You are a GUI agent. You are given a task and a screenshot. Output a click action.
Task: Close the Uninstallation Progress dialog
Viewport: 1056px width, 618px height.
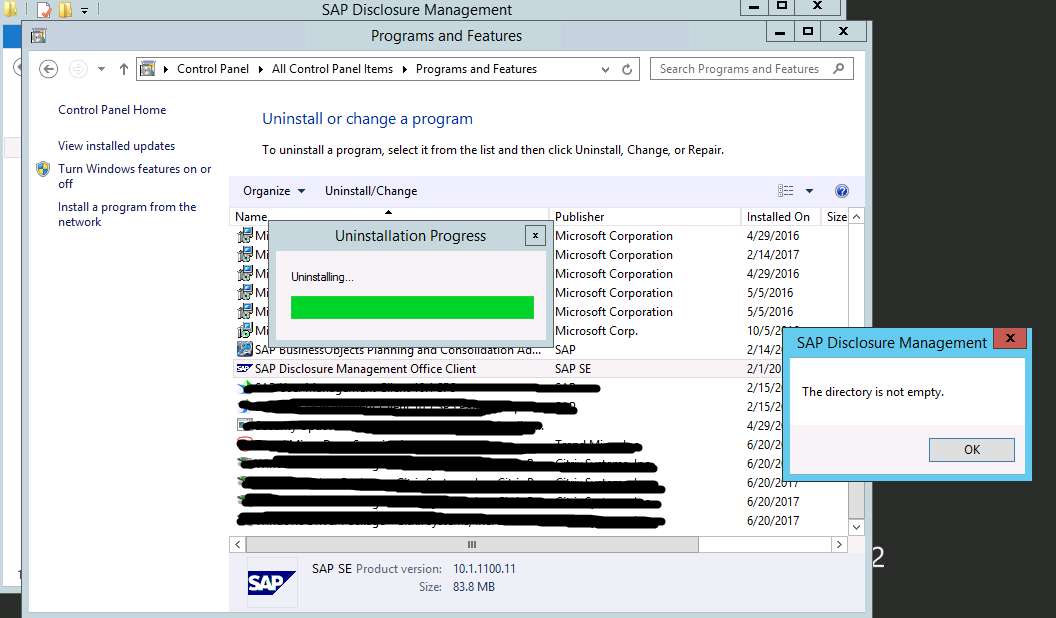point(535,236)
